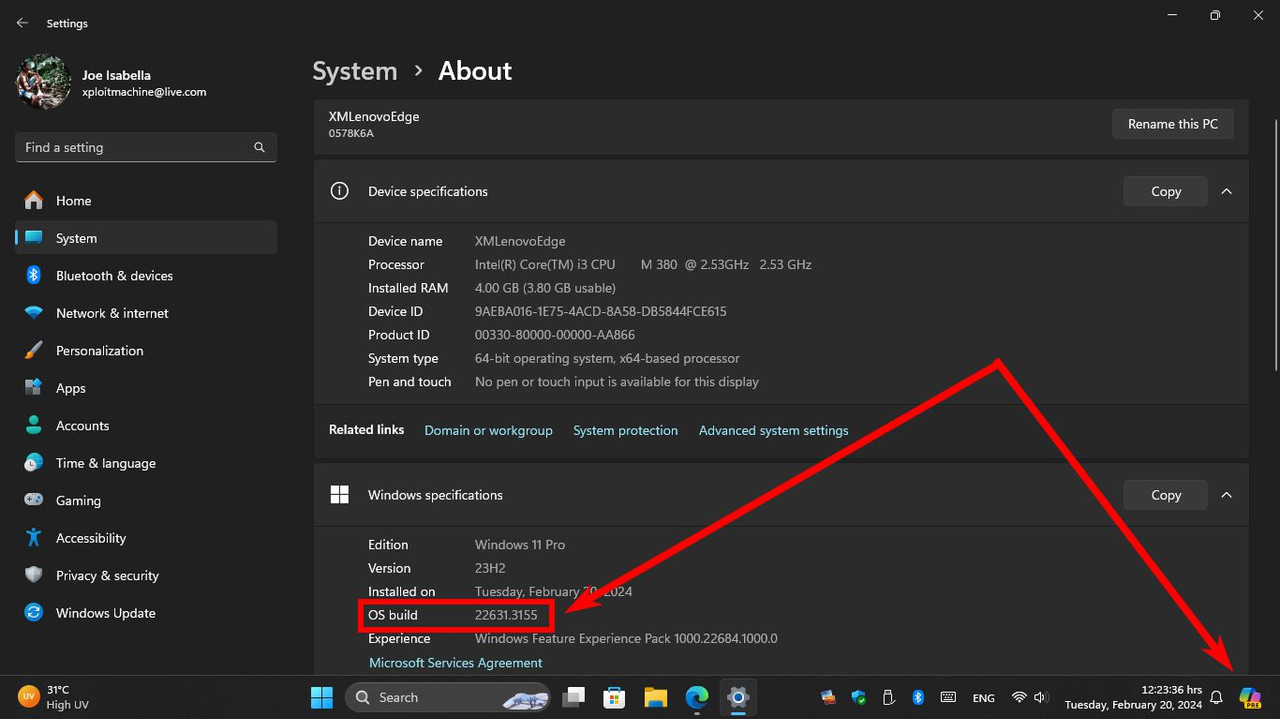
Task: Collapse the Windows specifications section
Action: 1226,495
